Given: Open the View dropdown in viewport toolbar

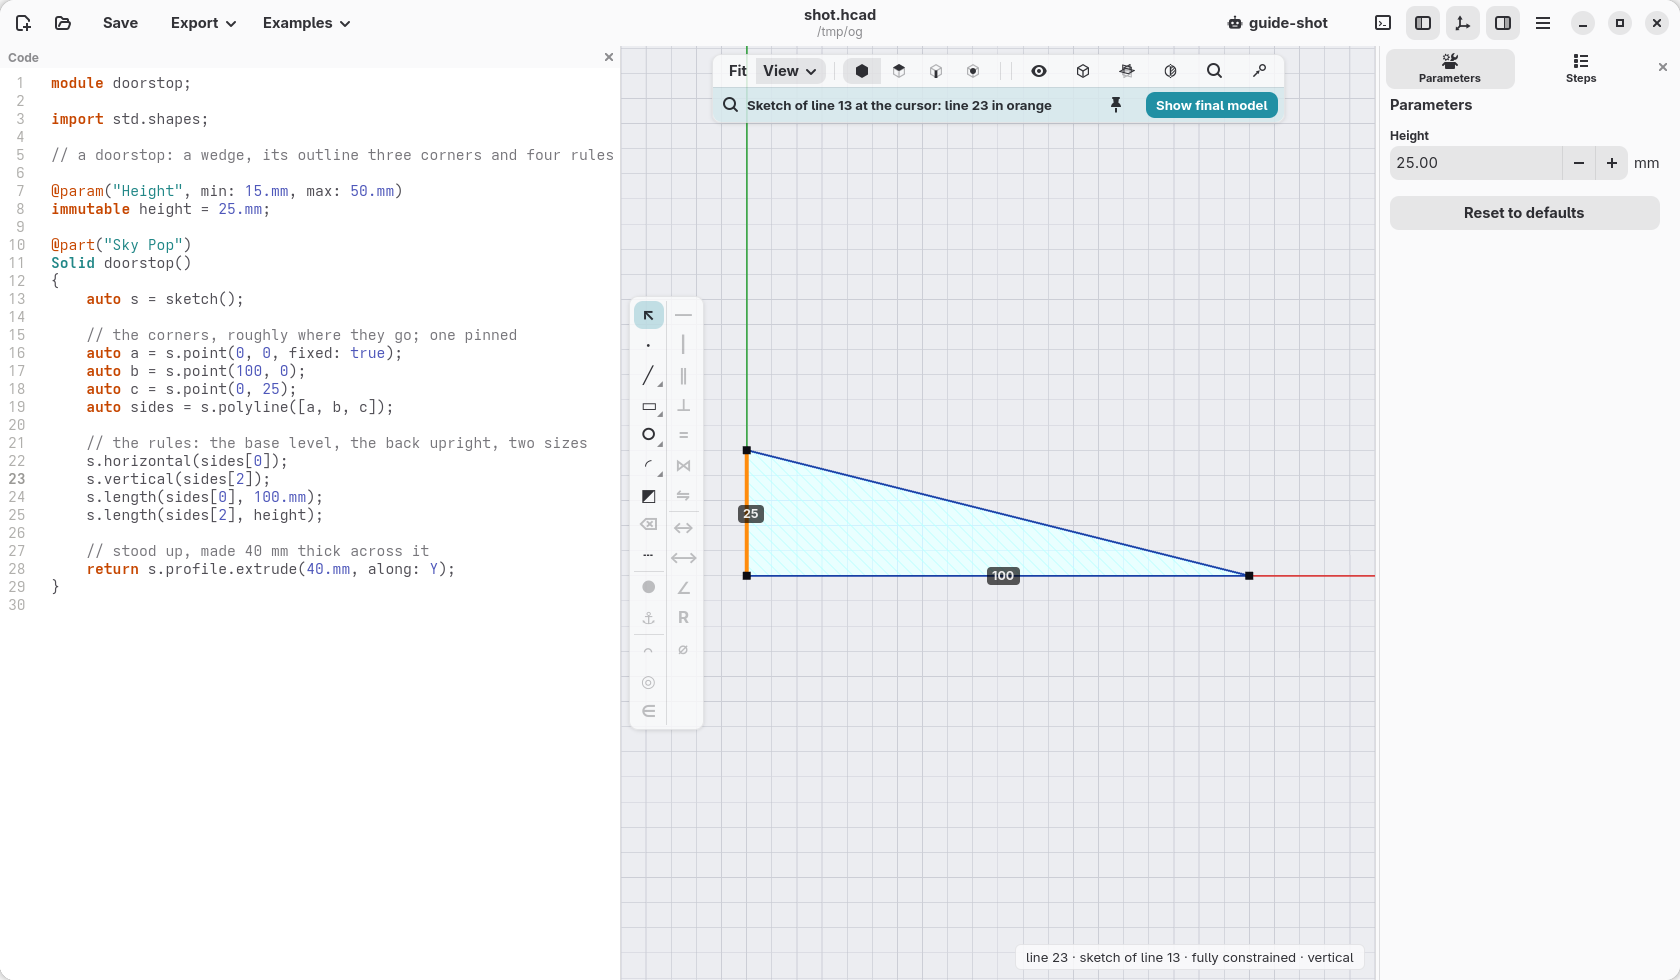Looking at the screenshot, I should 790,71.
